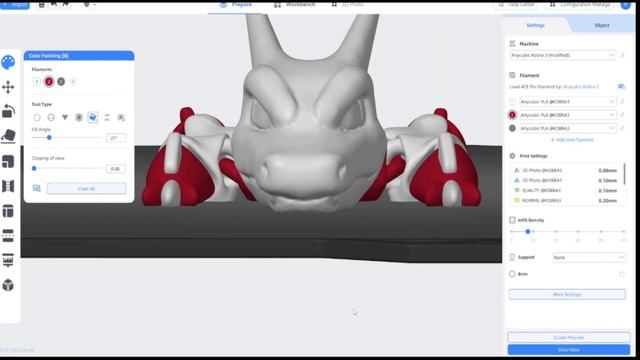Open the dropdown arrow beside top toolbar pin icon
The width and height of the screenshot is (640, 360).
[x=95, y=5]
